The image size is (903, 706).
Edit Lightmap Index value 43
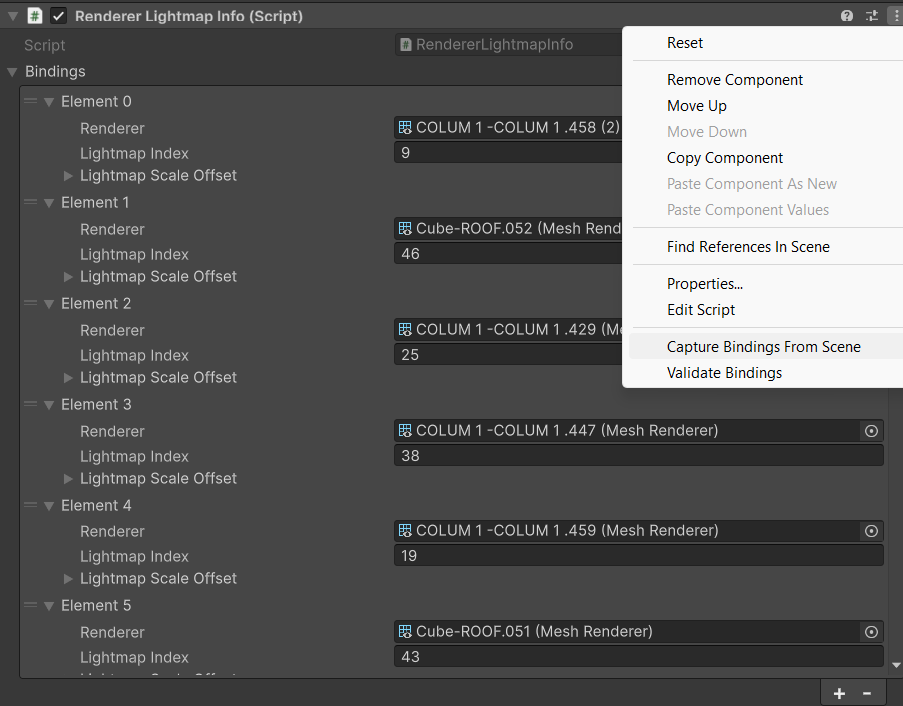pos(639,656)
